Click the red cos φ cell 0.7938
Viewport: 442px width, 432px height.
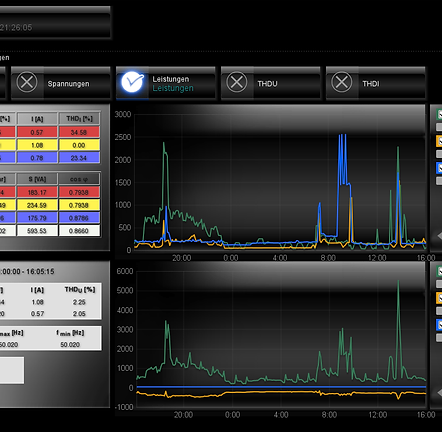point(79,192)
